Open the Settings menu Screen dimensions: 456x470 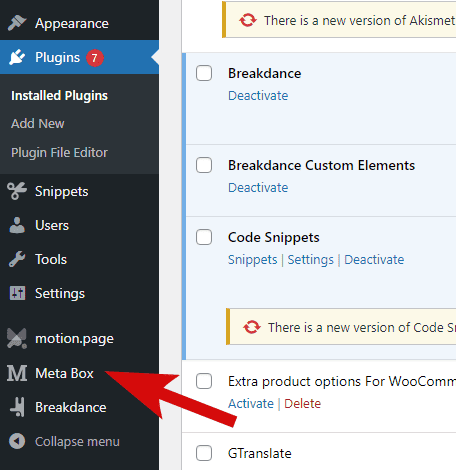79,293
